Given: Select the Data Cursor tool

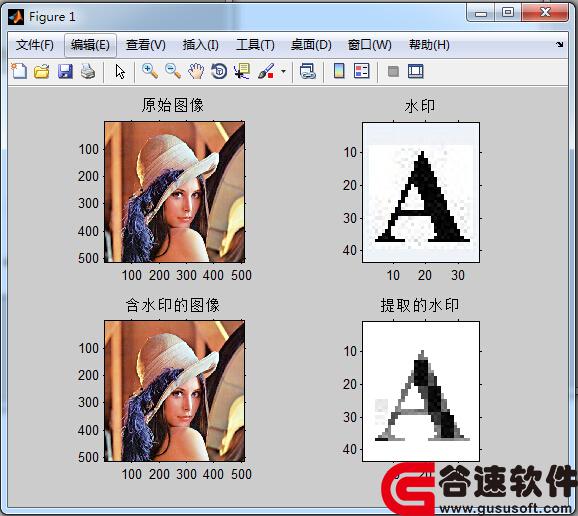Looking at the screenshot, I should (242, 71).
